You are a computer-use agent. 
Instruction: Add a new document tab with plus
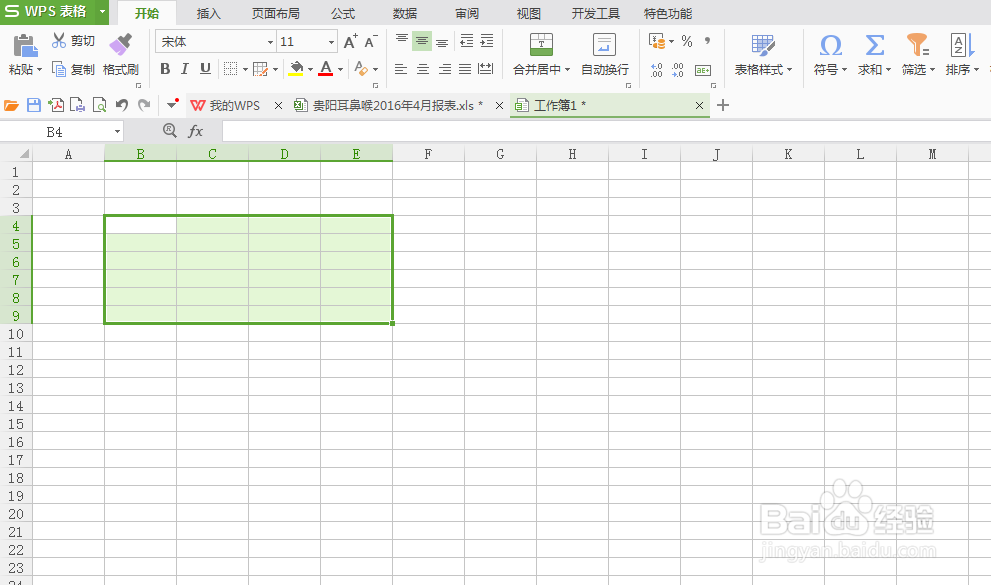point(723,105)
